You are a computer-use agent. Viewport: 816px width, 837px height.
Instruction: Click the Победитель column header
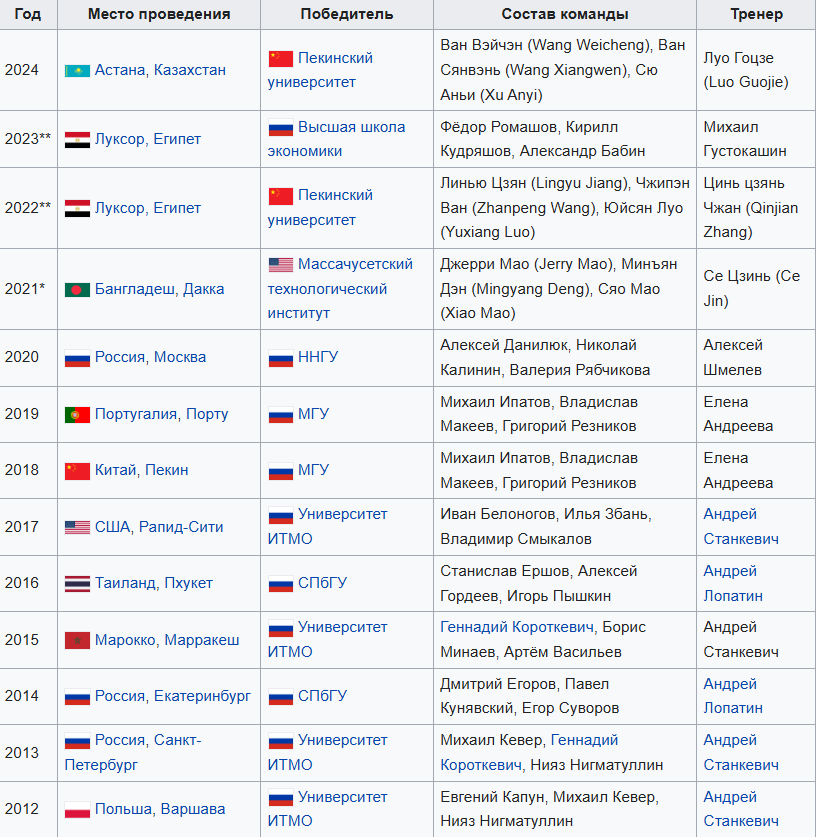coord(347,14)
